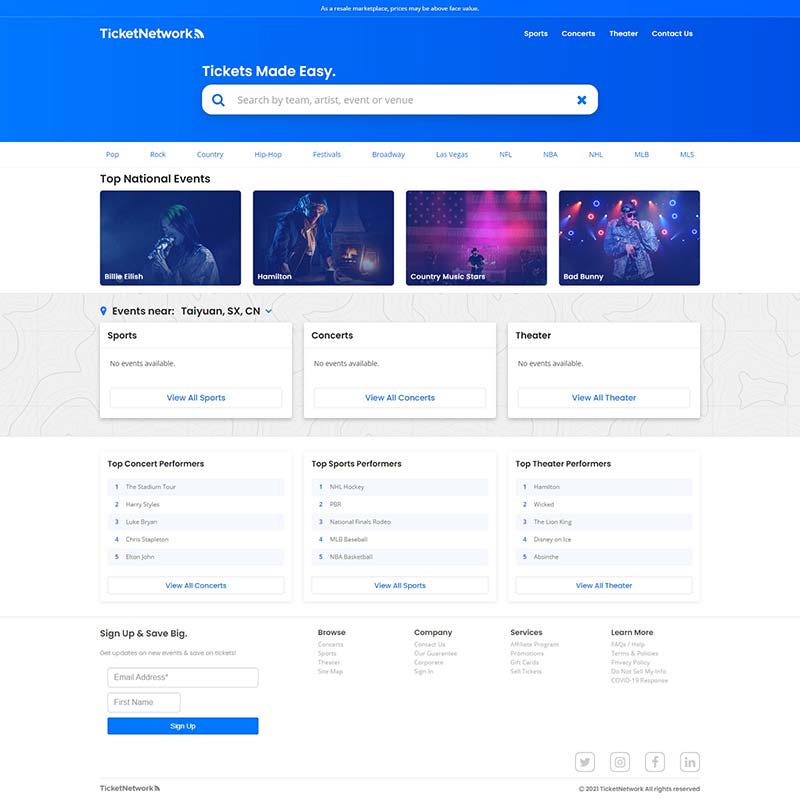Select the NBA category tab
Screen dimensions: 800x799
coord(550,155)
